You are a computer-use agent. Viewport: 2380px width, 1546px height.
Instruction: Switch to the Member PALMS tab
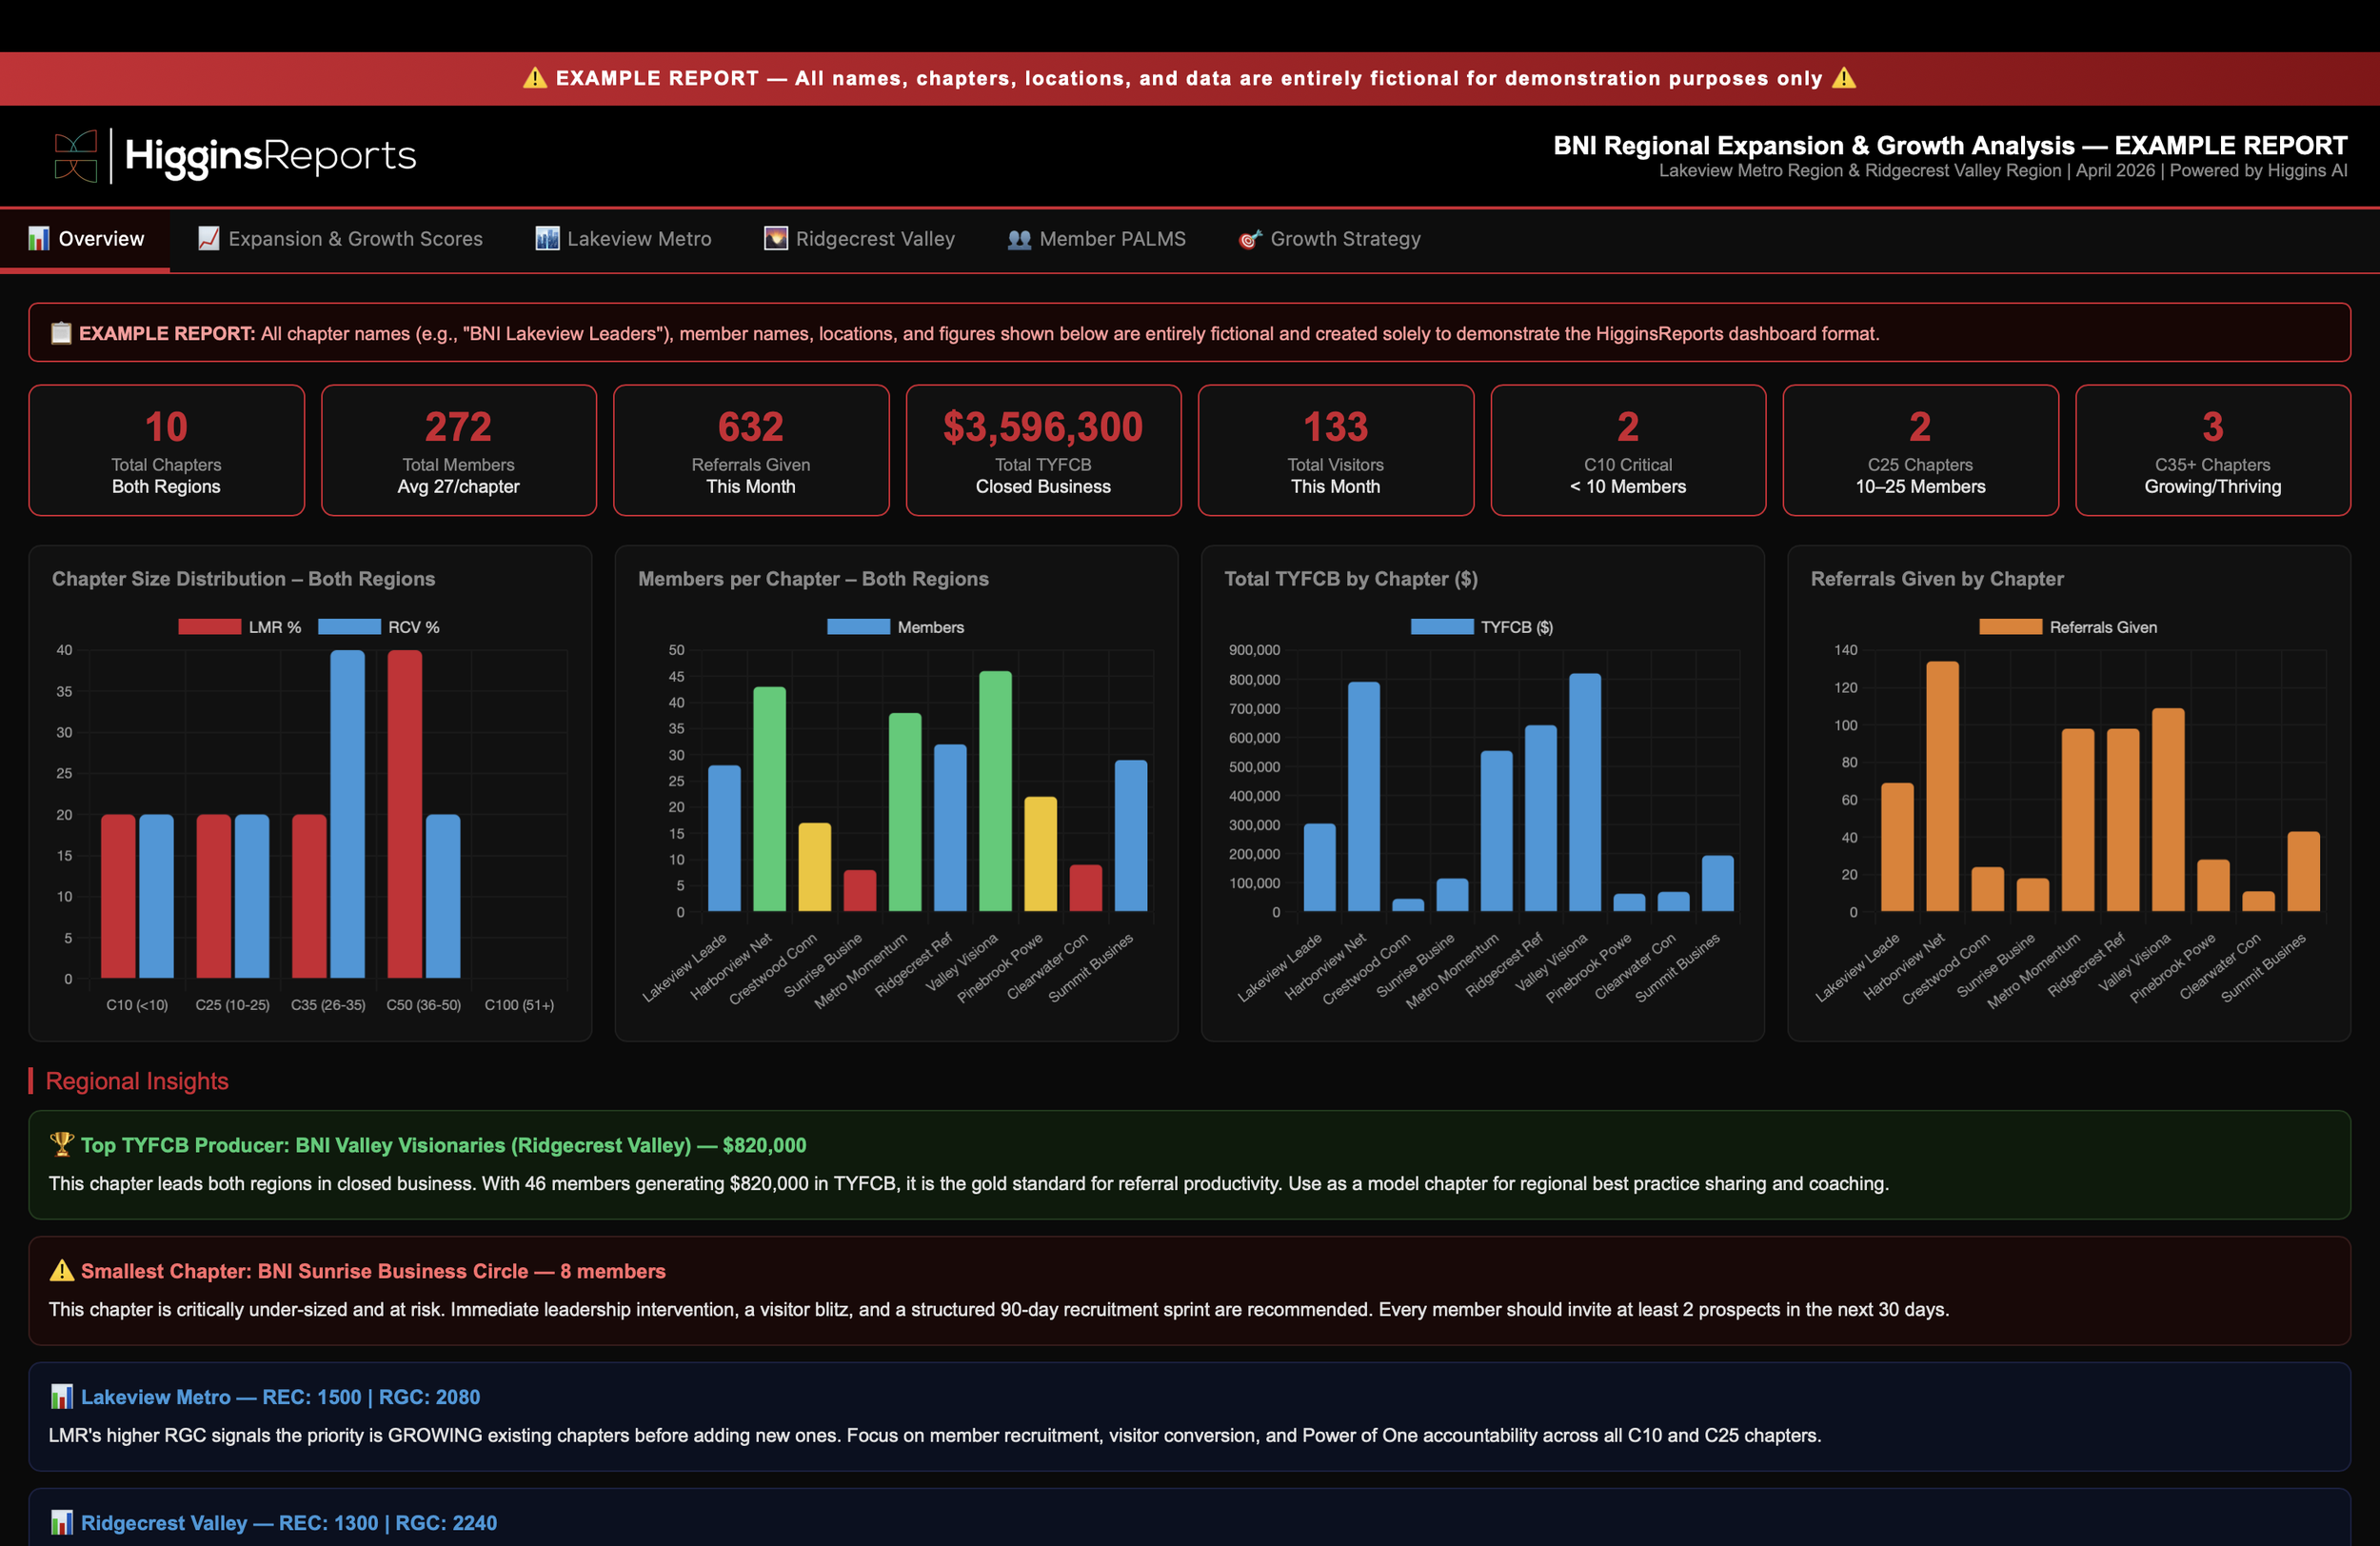1096,239
